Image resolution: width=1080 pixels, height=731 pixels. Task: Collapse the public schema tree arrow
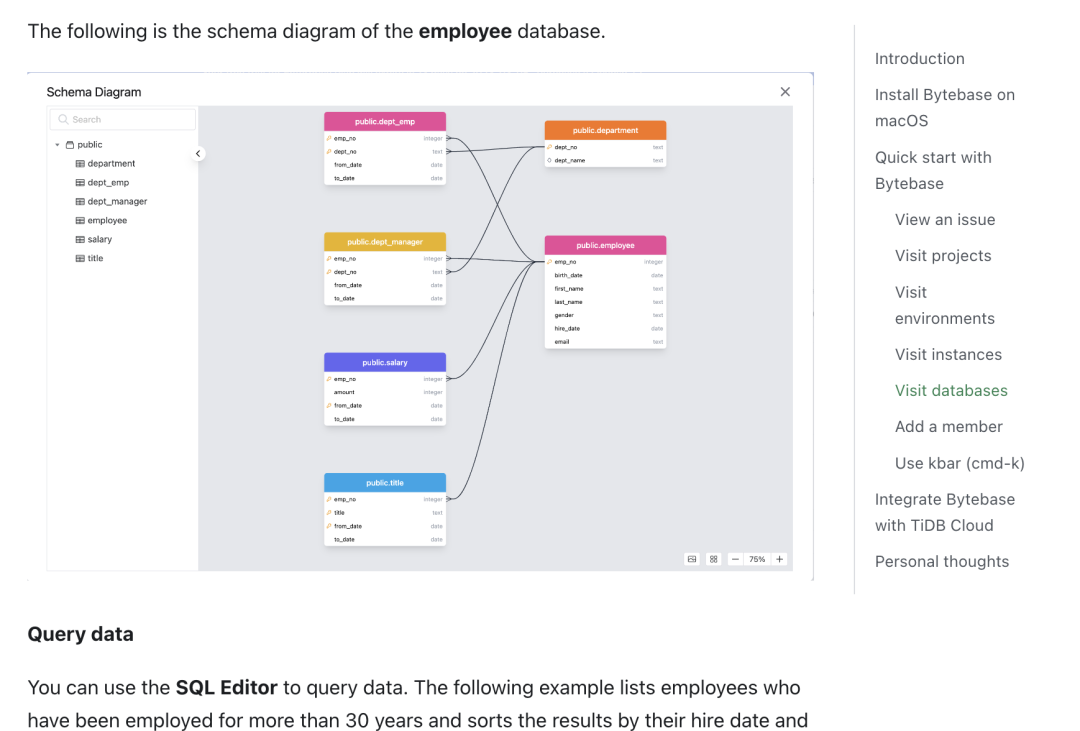[x=57, y=145]
